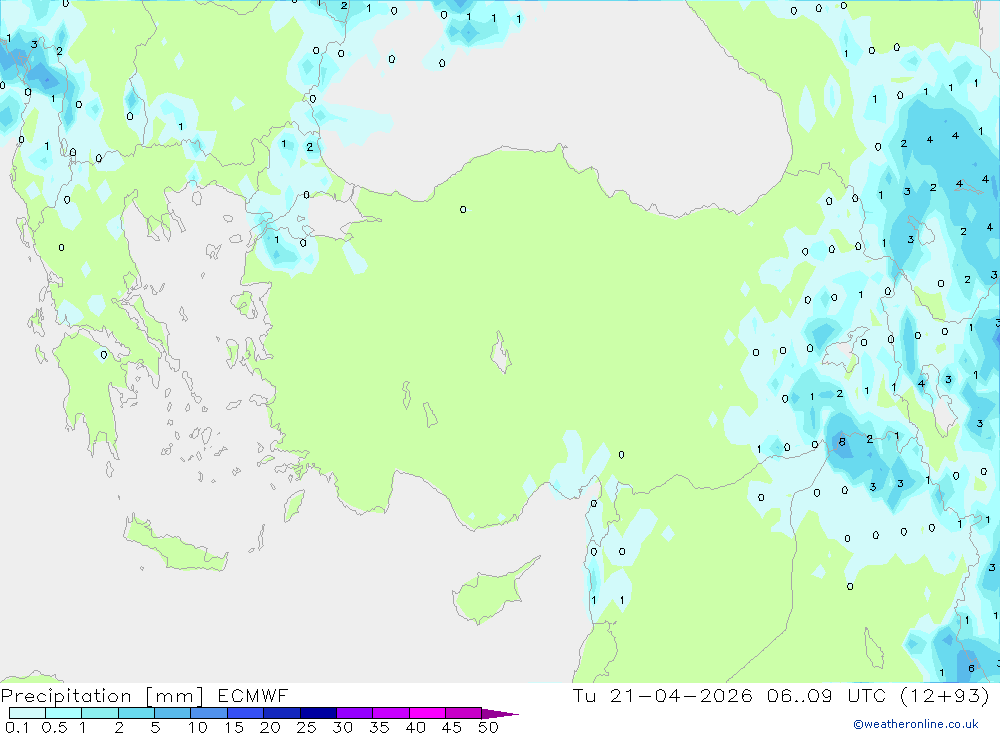This screenshot has width=1000, height=733.
Task: Click the island of Cyprus
Action: pos(491,593)
